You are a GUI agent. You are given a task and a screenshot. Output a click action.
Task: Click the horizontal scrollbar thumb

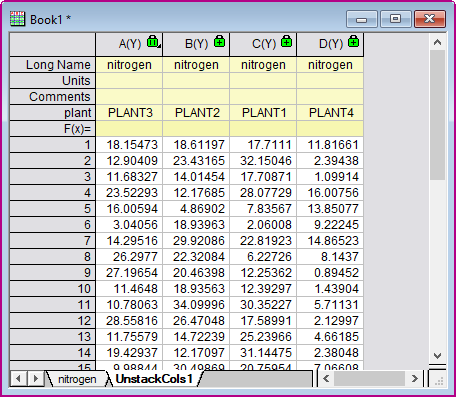tap(369, 379)
